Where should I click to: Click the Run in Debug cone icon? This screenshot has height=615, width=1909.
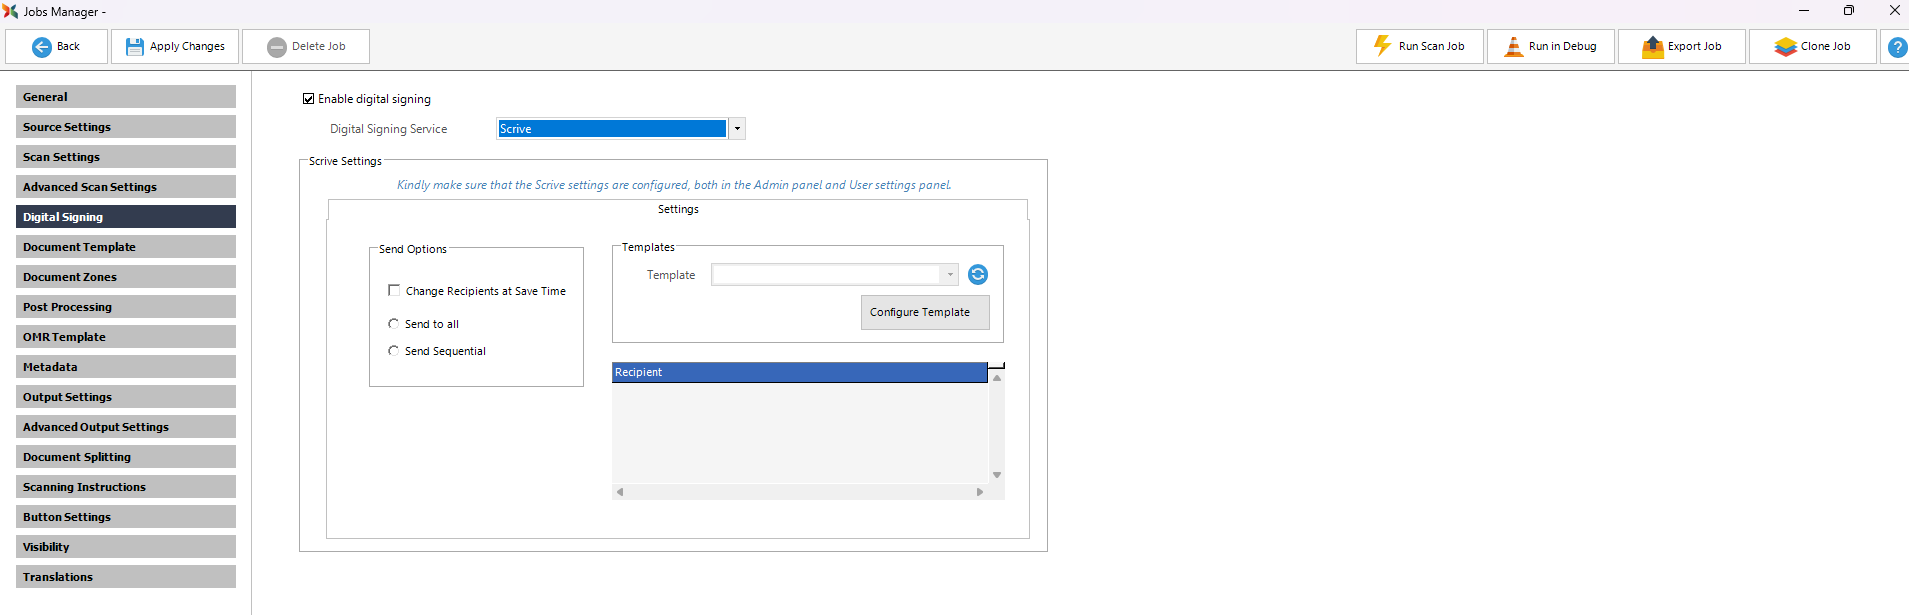(1514, 47)
